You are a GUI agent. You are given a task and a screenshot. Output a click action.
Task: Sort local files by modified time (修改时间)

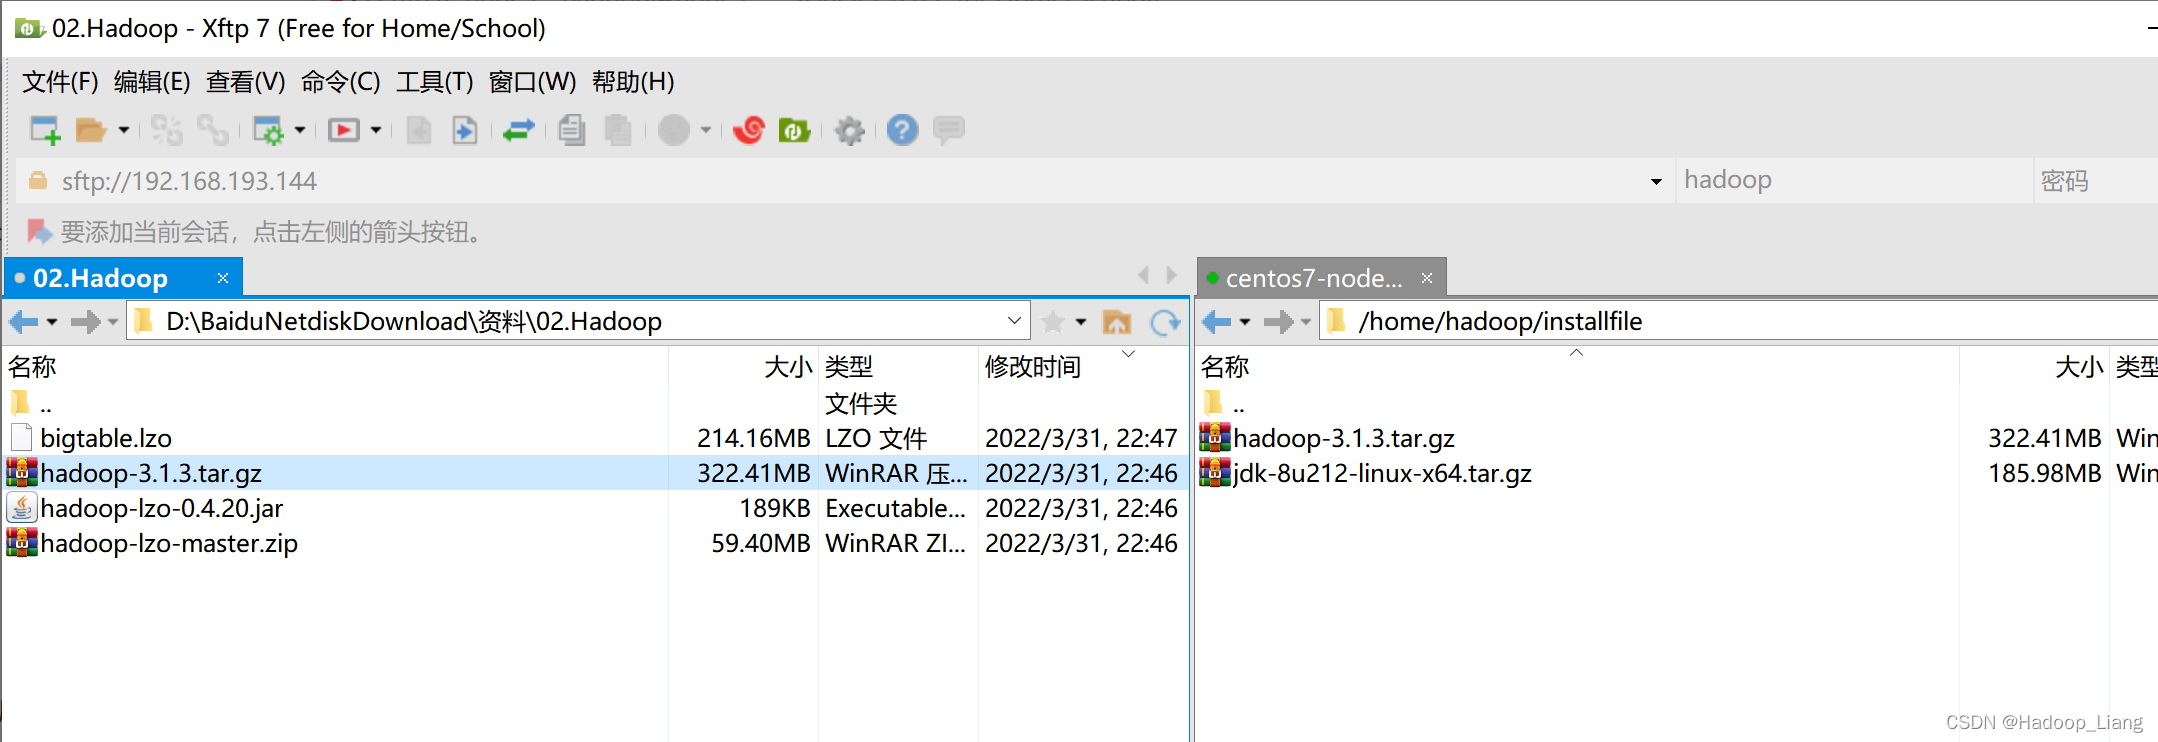[1083, 367]
